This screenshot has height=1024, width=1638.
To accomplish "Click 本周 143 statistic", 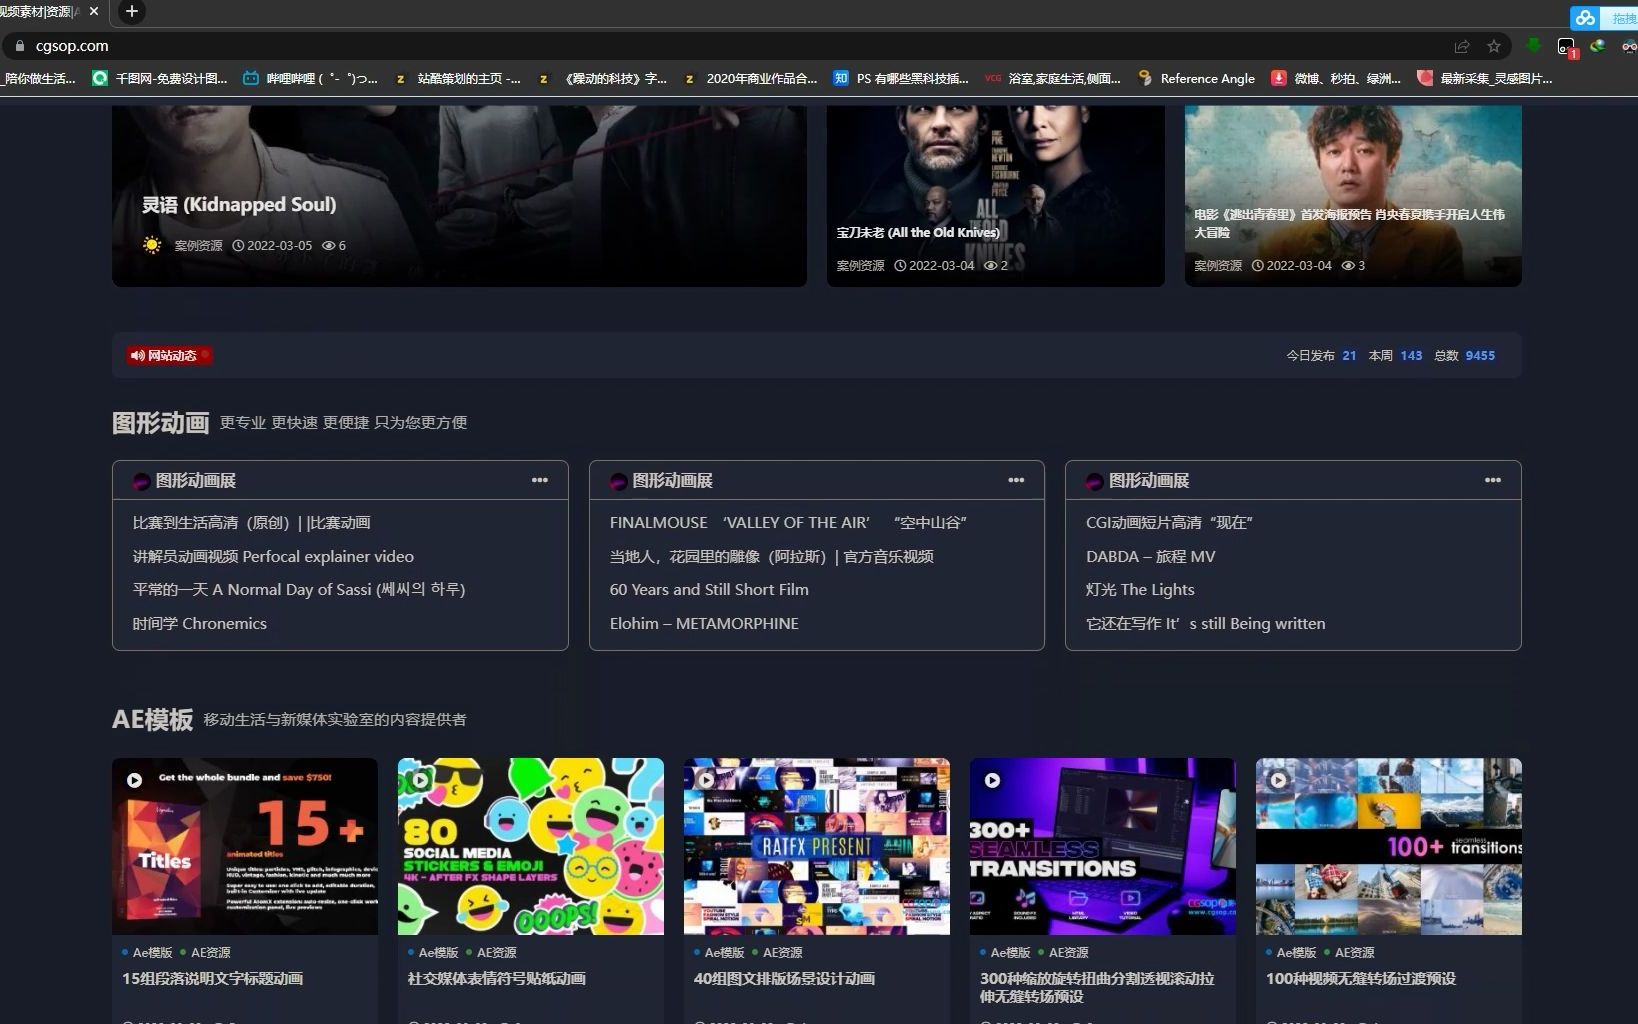I will click(x=1395, y=356).
